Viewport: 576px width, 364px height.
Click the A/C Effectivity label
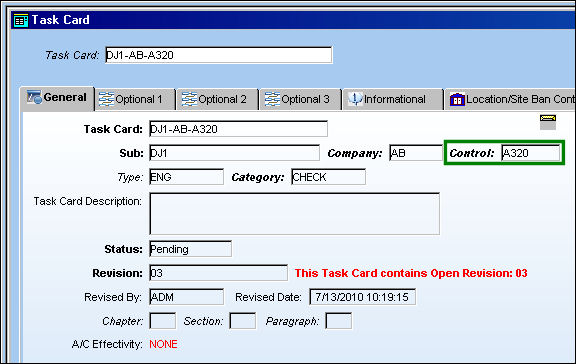(107, 345)
